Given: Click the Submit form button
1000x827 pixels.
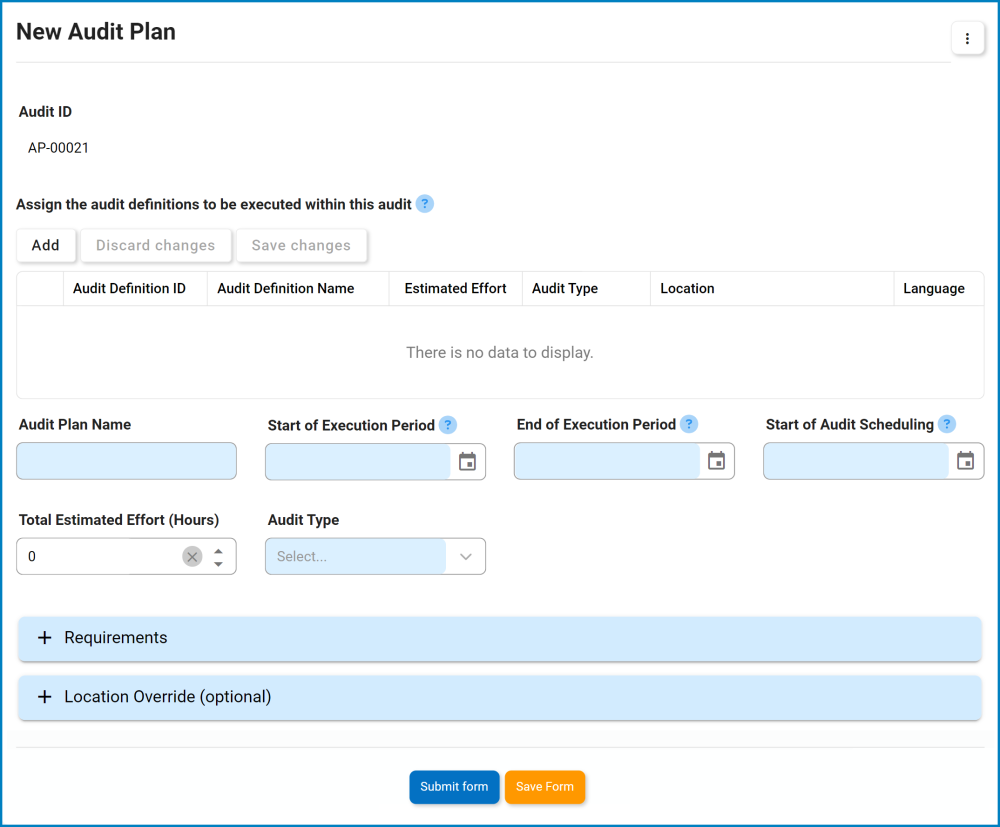Looking at the screenshot, I should click(x=454, y=787).
